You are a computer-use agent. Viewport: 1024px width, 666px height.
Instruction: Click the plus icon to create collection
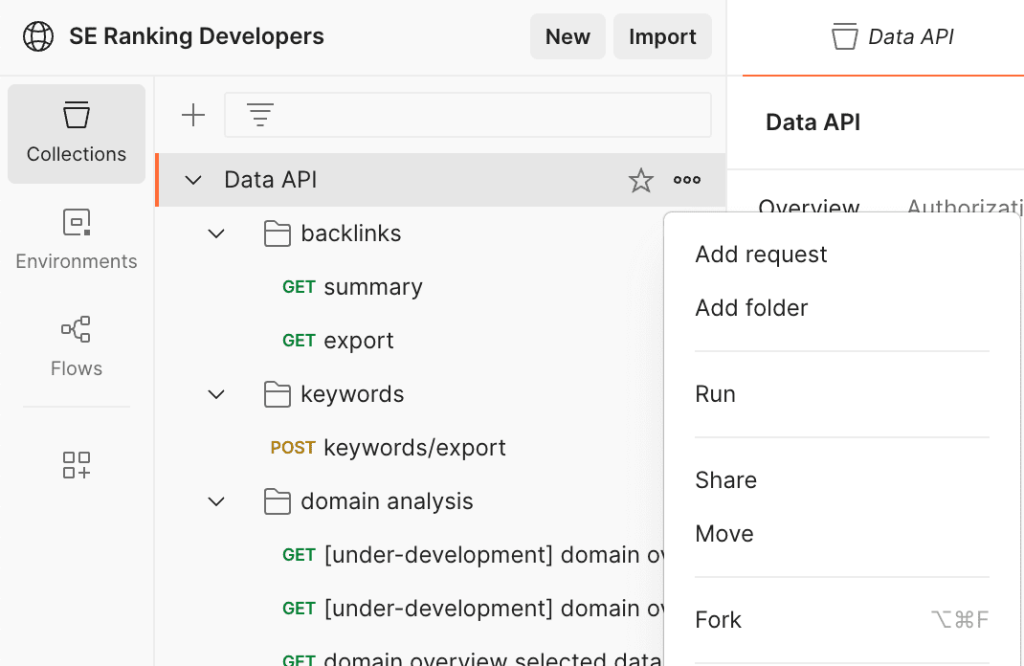pyautogui.click(x=193, y=115)
